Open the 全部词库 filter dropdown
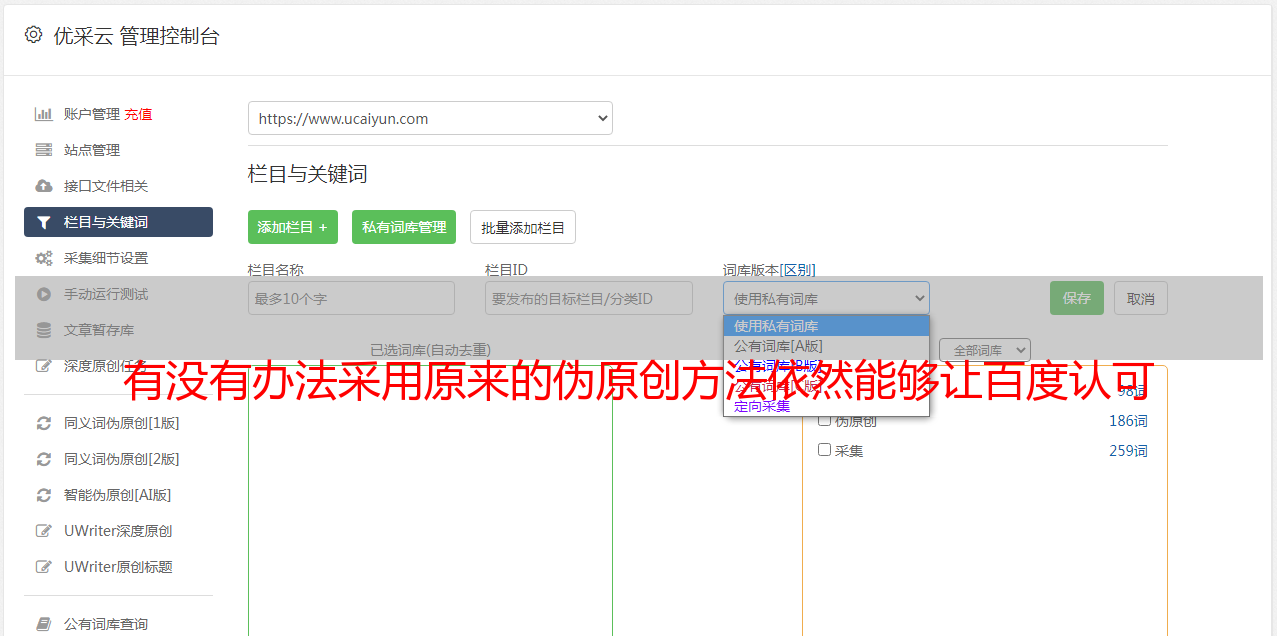 coord(985,350)
